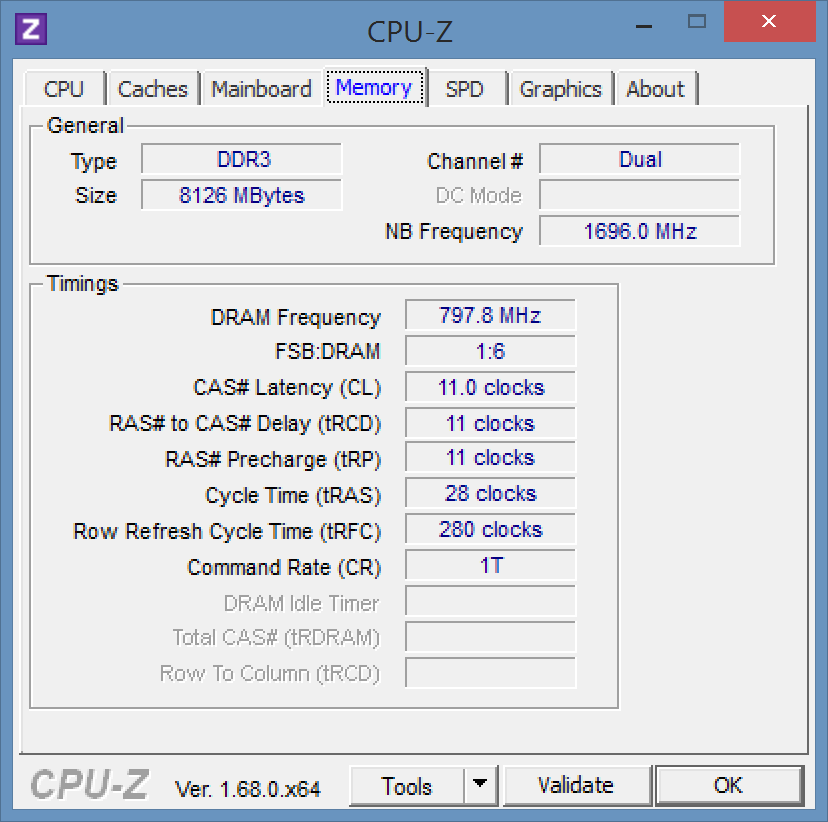828x822 pixels.
Task: Click the 1:6 FSB:DRAM ratio value
Action: pyautogui.click(x=491, y=351)
